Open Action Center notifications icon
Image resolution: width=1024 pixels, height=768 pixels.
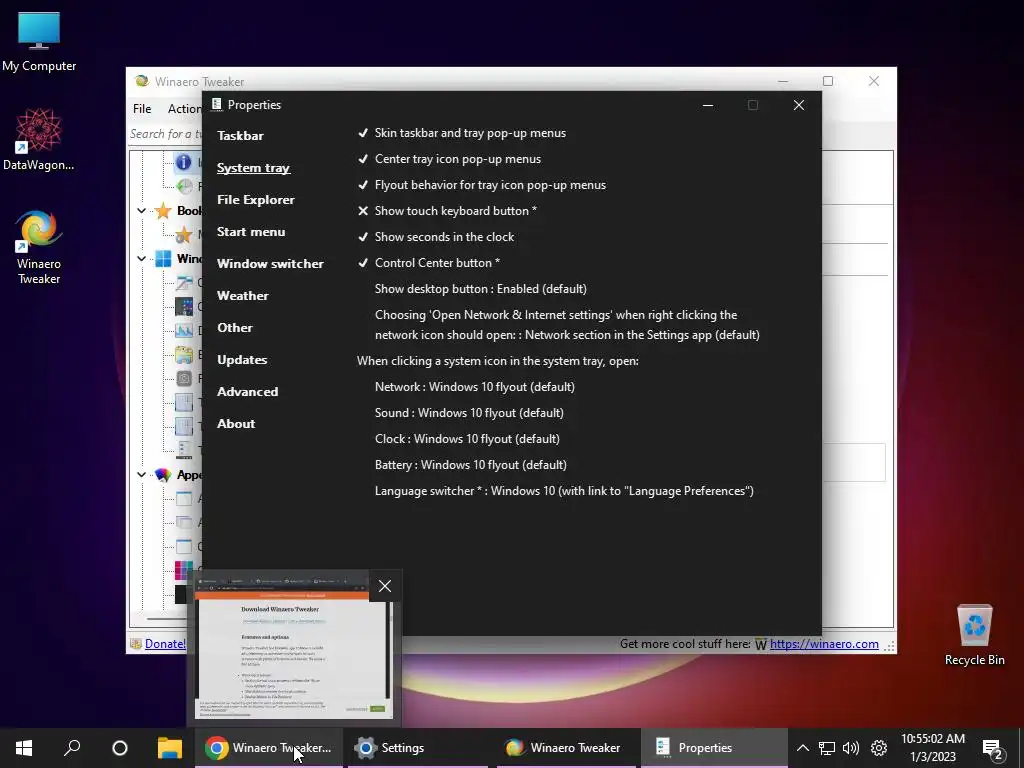click(x=993, y=749)
